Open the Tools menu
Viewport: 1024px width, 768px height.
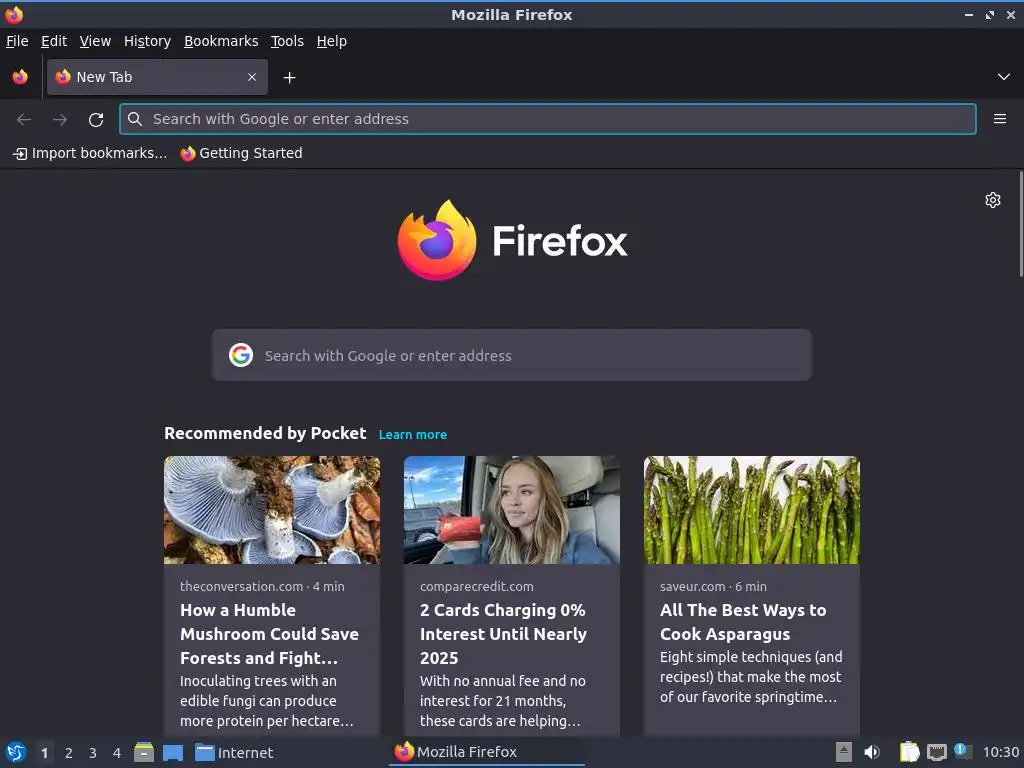287,41
